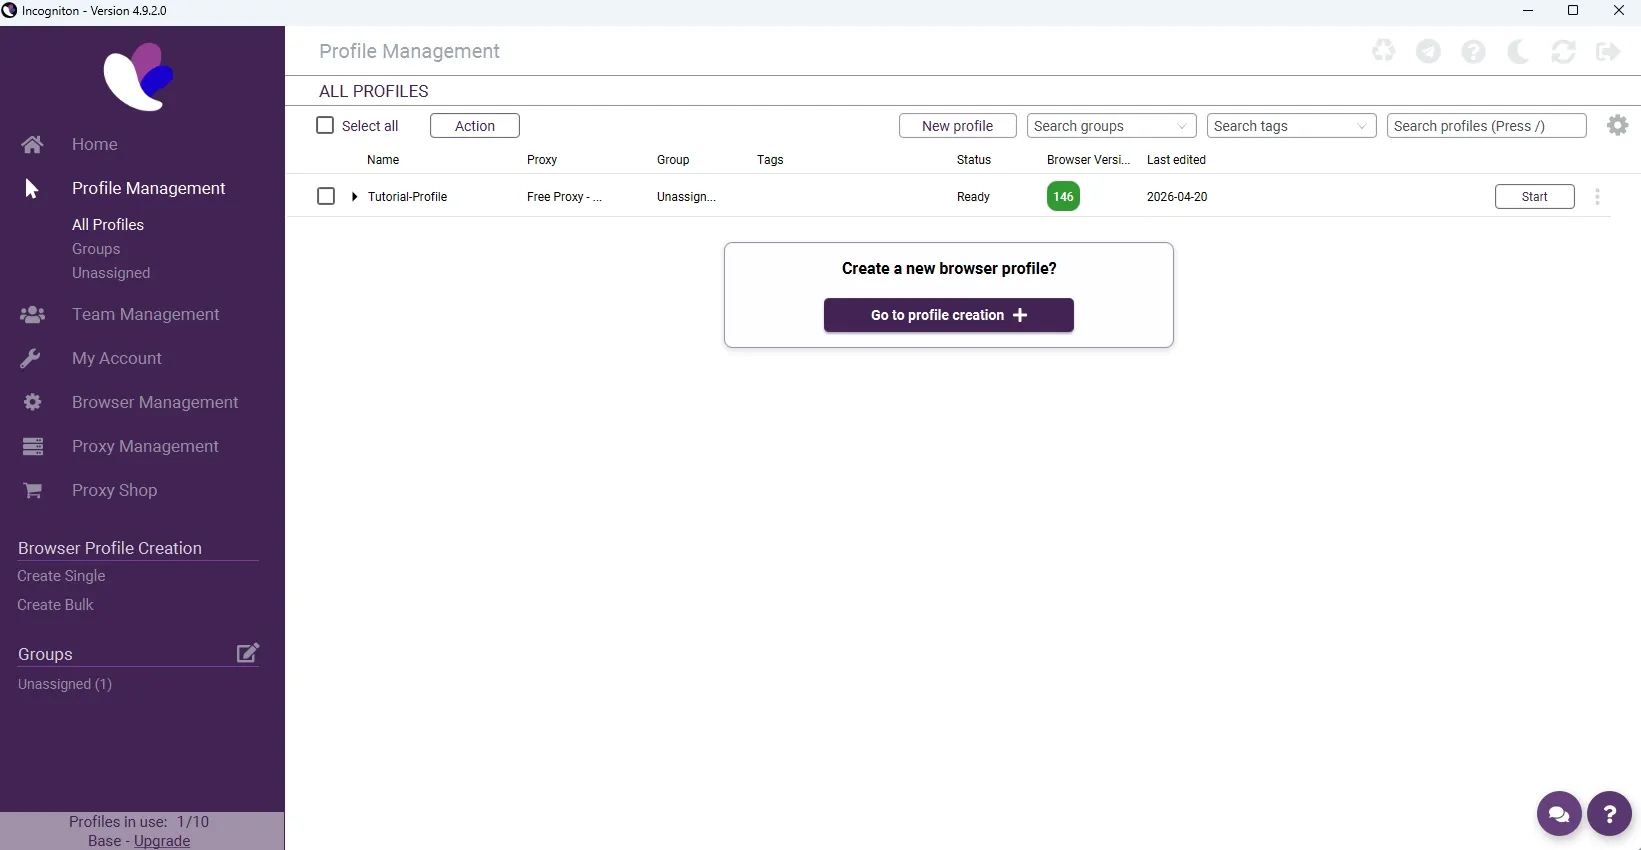This screenshot has width=1641, height=850.
Task: Click the Tutorial-Profile name cell
Action: pos(407,197)
